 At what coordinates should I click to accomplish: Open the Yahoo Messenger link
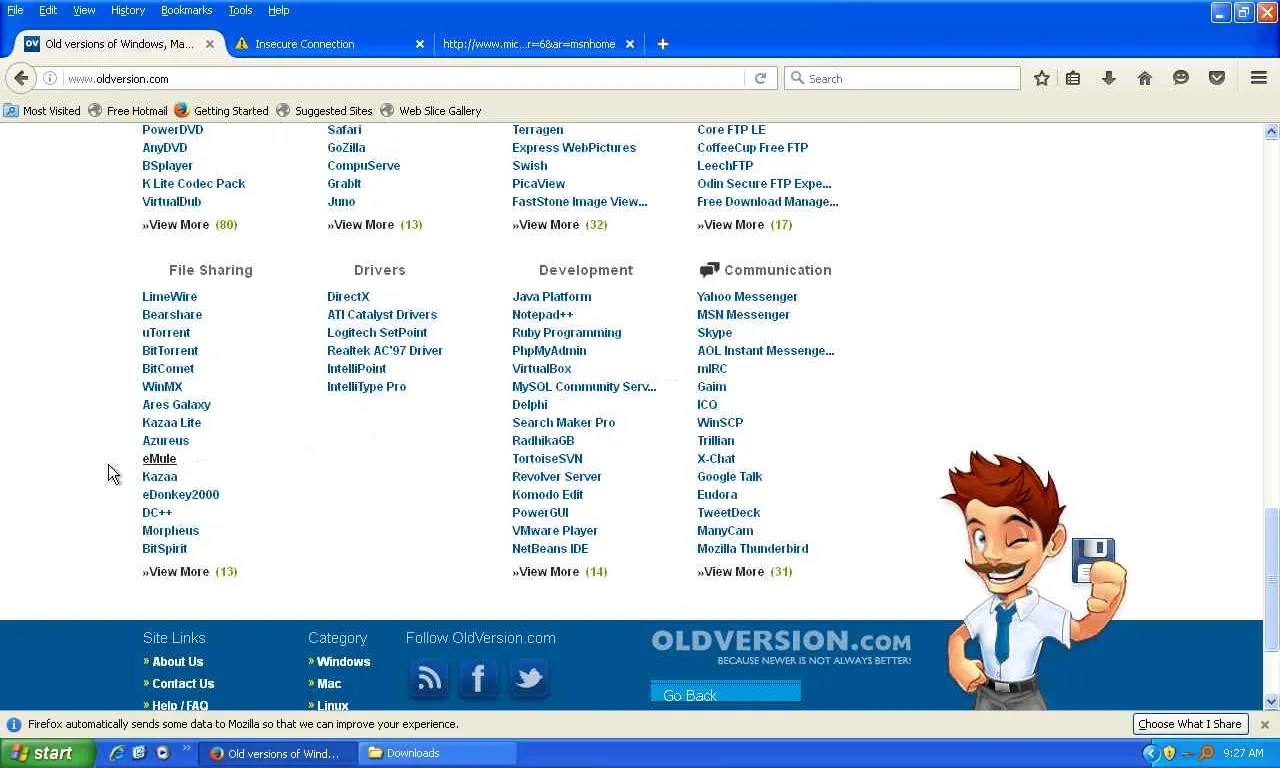pyautogui.click(x=747, y=297)
